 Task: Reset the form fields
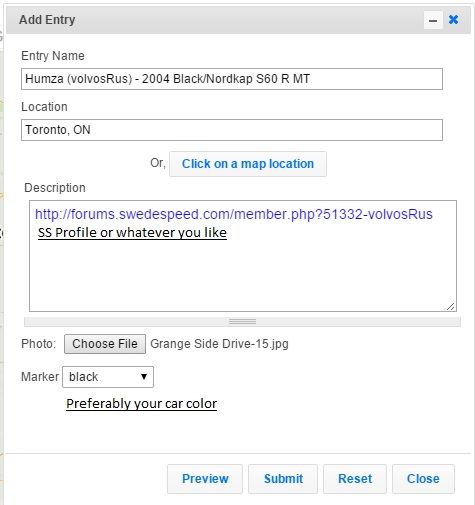pos(355,479)
